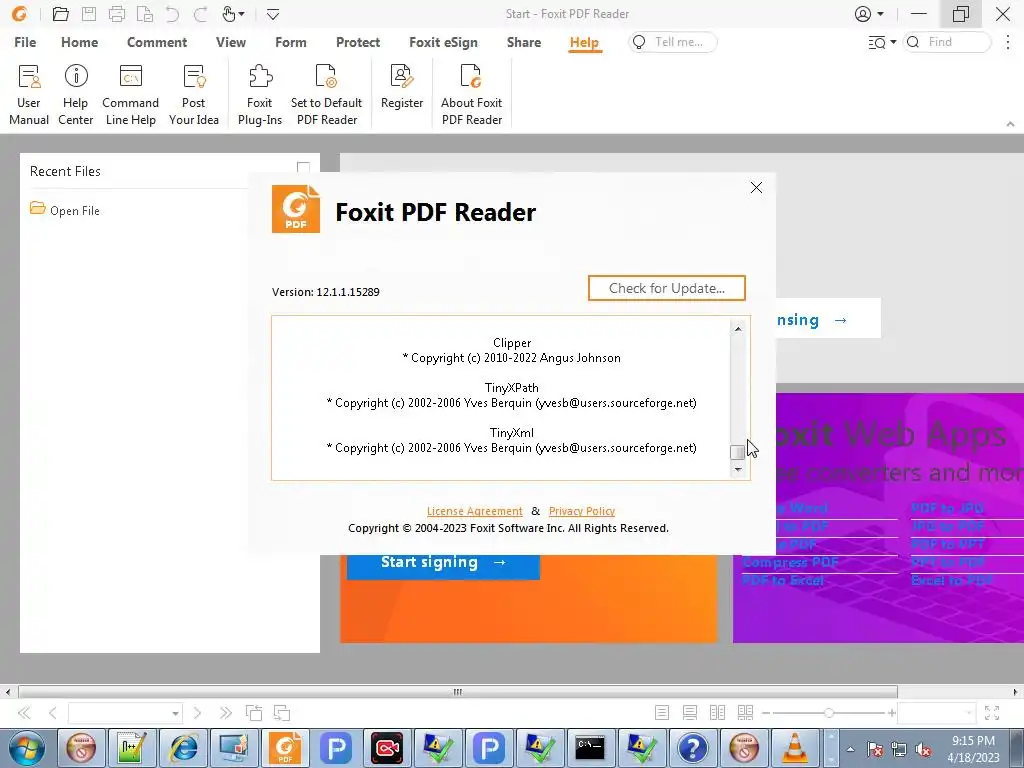Click the fullscreen icon in status bar
The height and width of the screenshot is (768, 1024).
click(x=992, y=712)
